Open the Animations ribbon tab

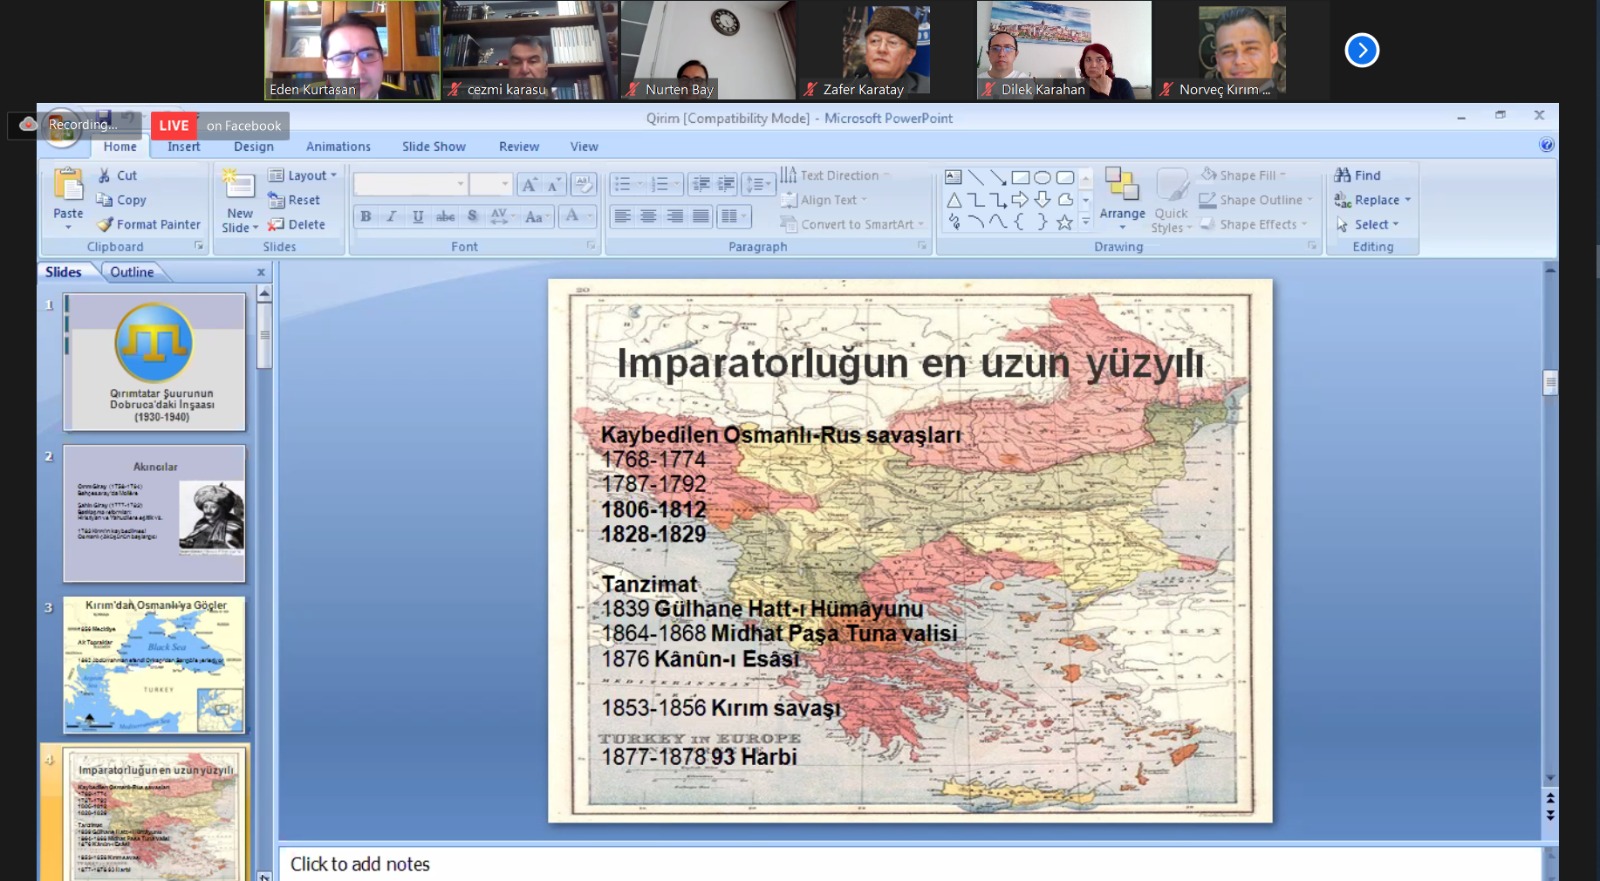tap(338, 146)
